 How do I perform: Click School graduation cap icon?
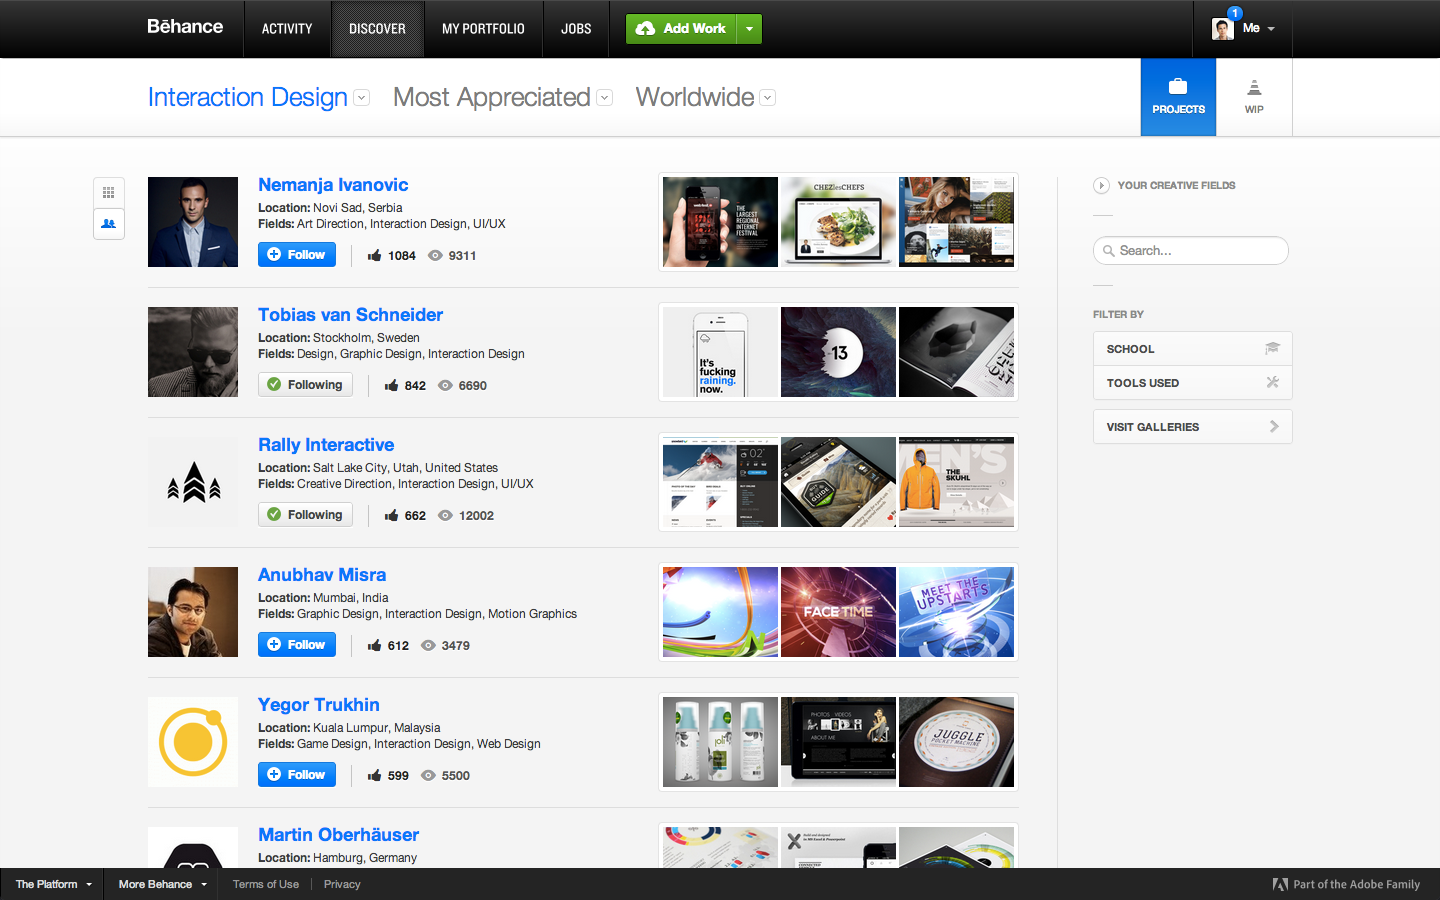click(x=1272, y=349)
